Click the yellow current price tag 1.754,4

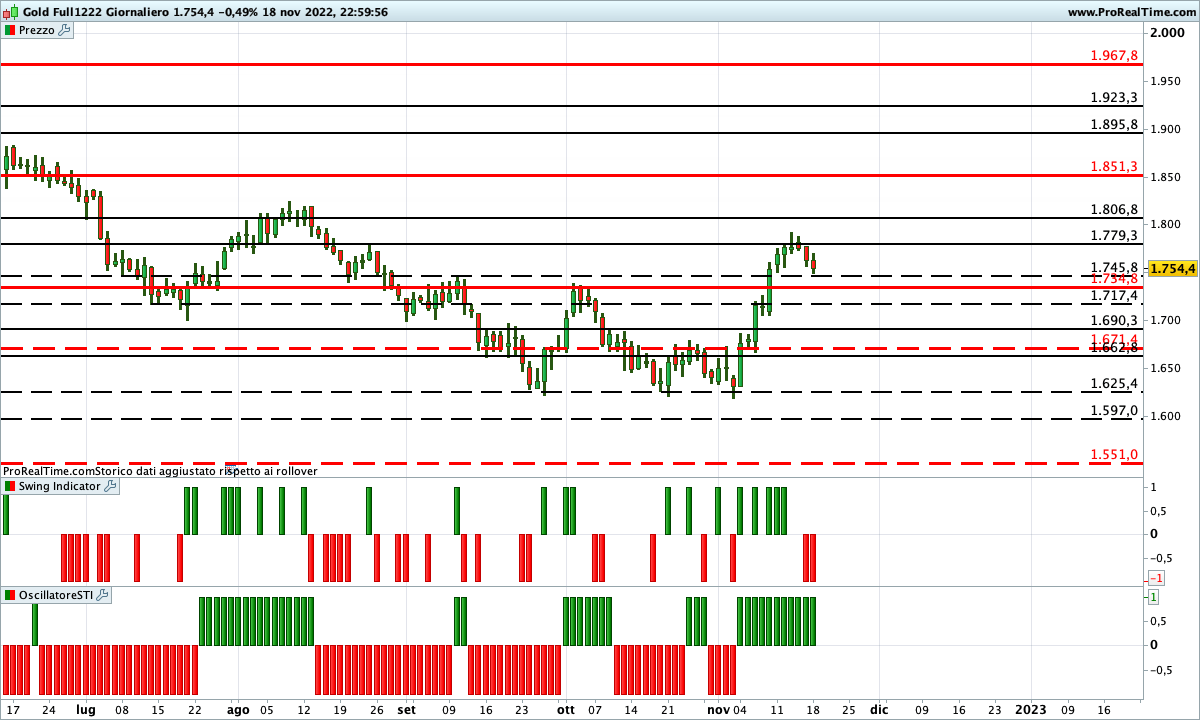(x=1173, y=268)
